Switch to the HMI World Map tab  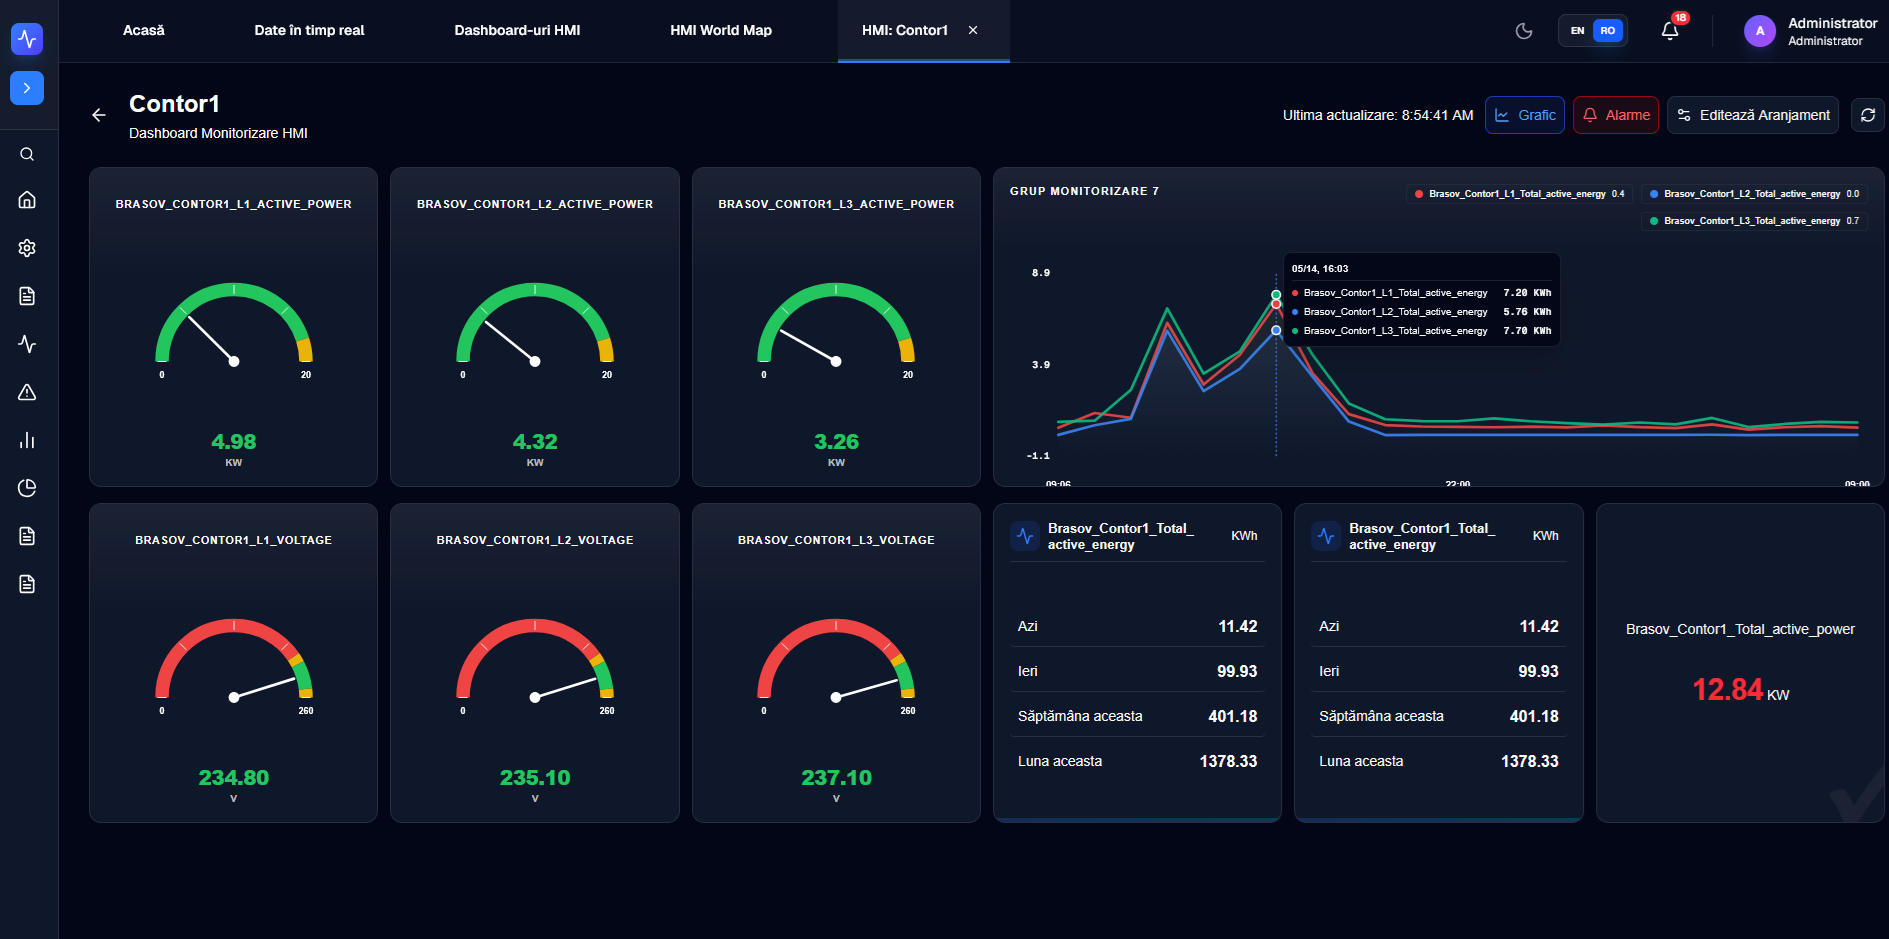click(x=721, y=30)
